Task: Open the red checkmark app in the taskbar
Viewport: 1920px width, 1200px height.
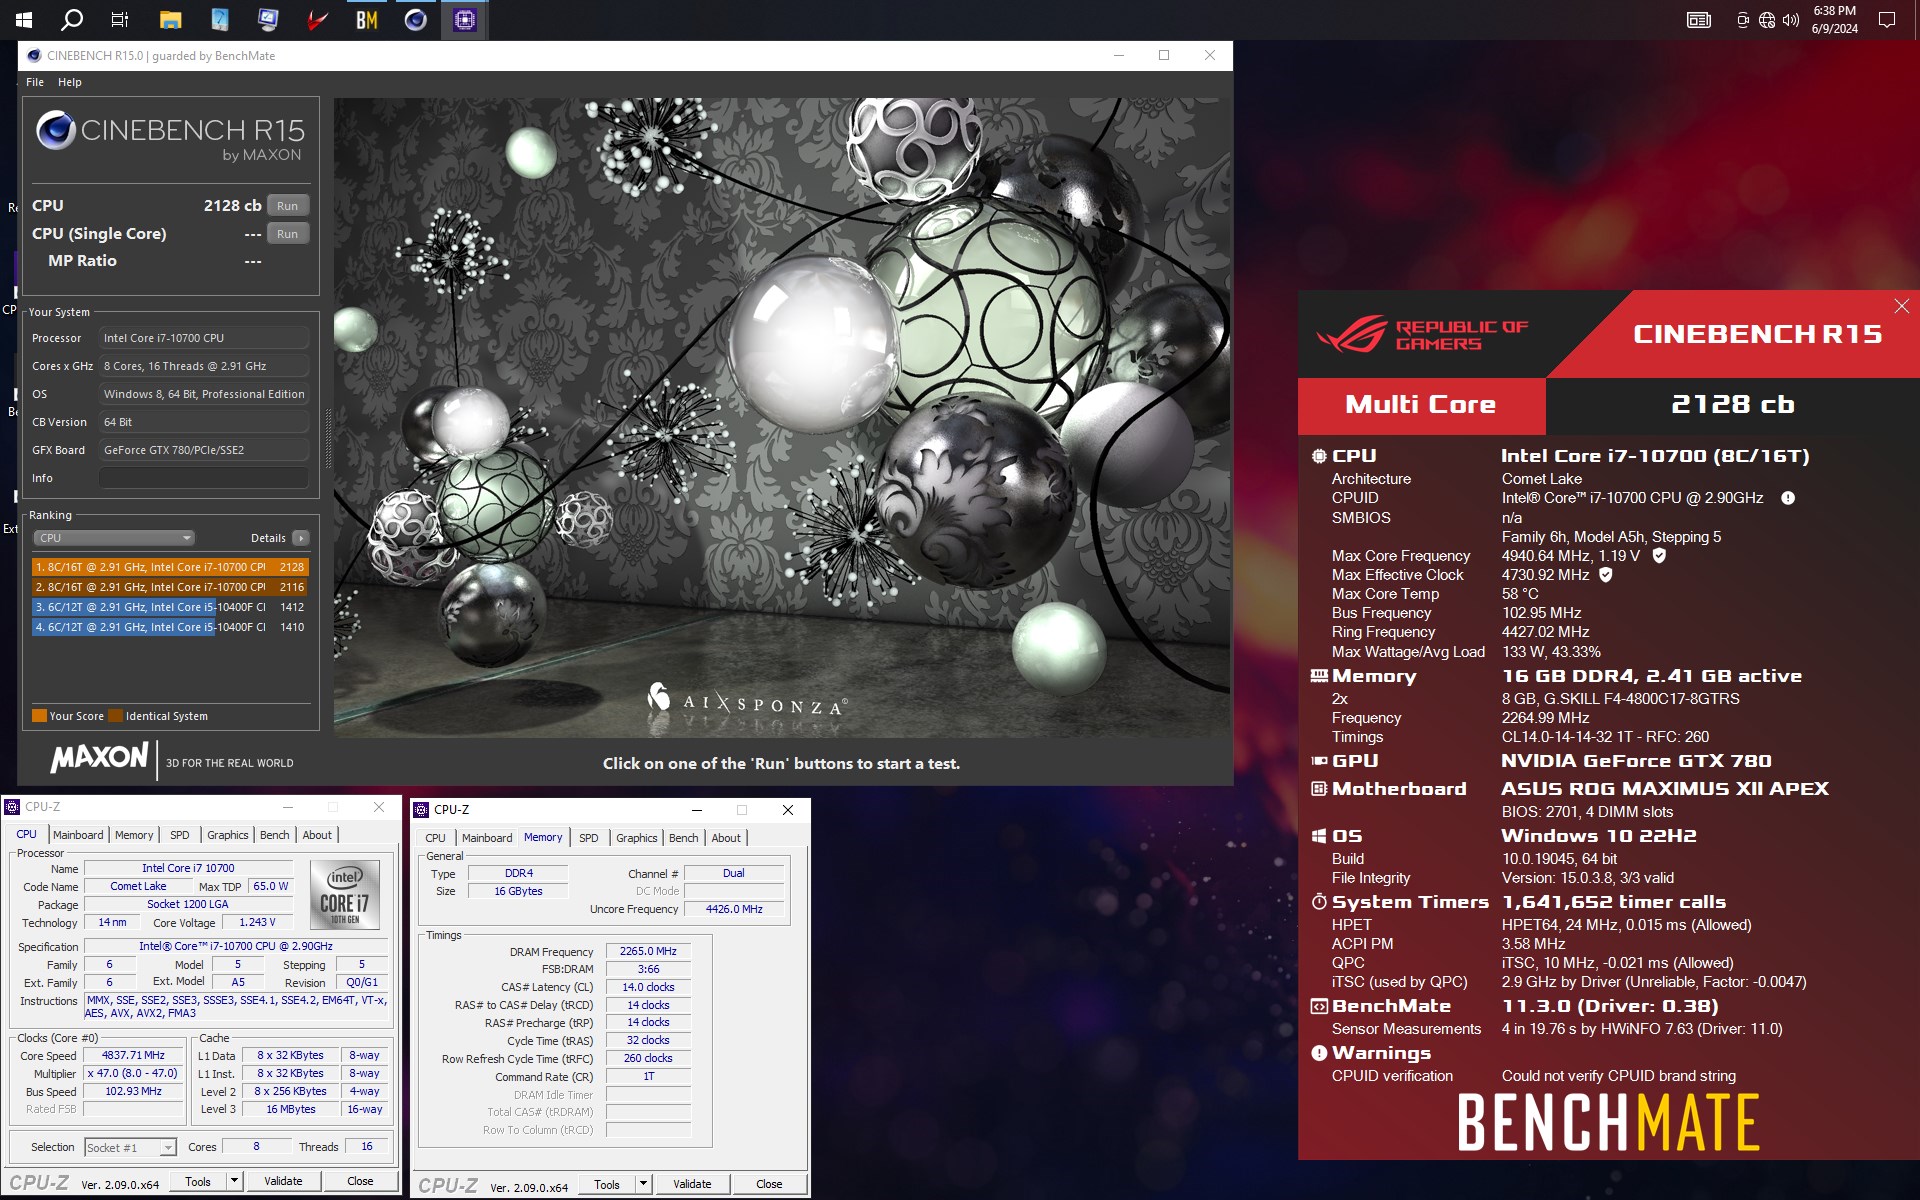Action: tap(318, 19)
